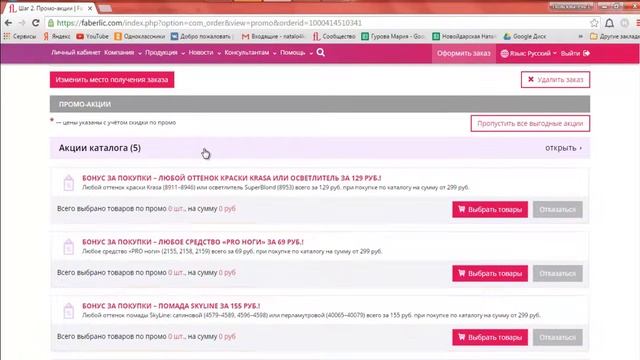The height and width of the screenshot is (360, 640).
Task: Expand Компания dropdown menu
Action: point(123,53)
